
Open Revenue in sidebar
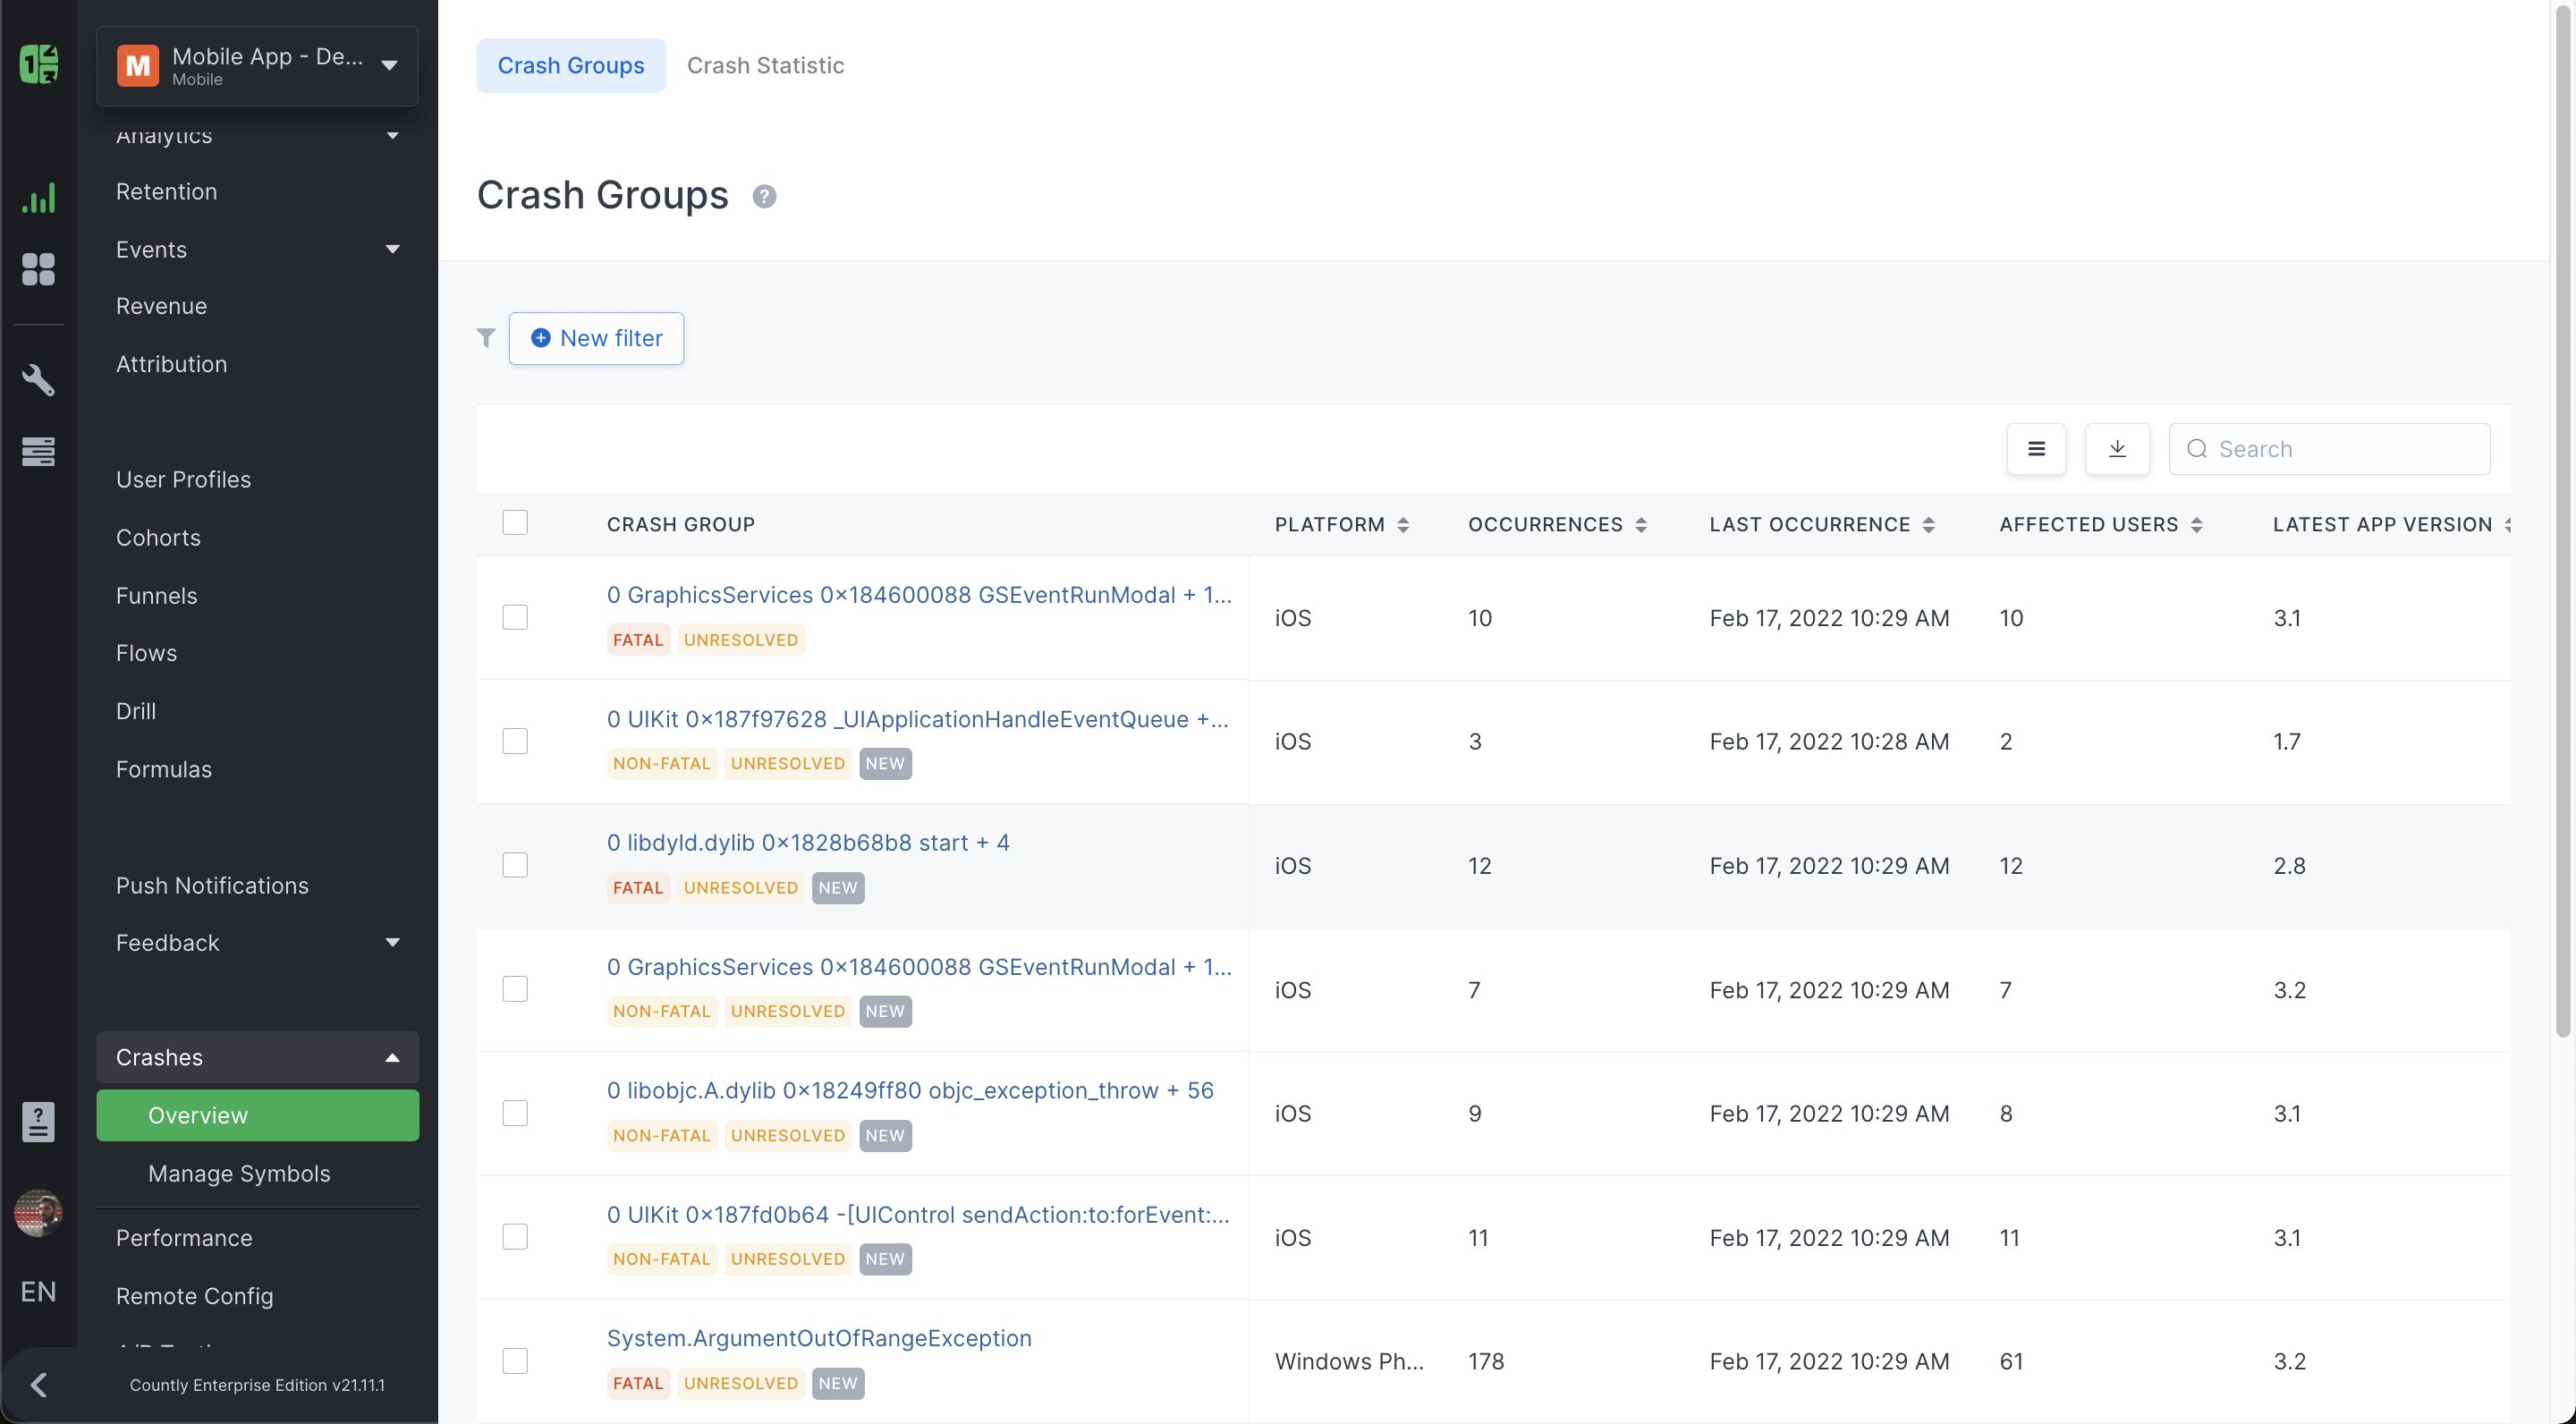tap(161, 306)
